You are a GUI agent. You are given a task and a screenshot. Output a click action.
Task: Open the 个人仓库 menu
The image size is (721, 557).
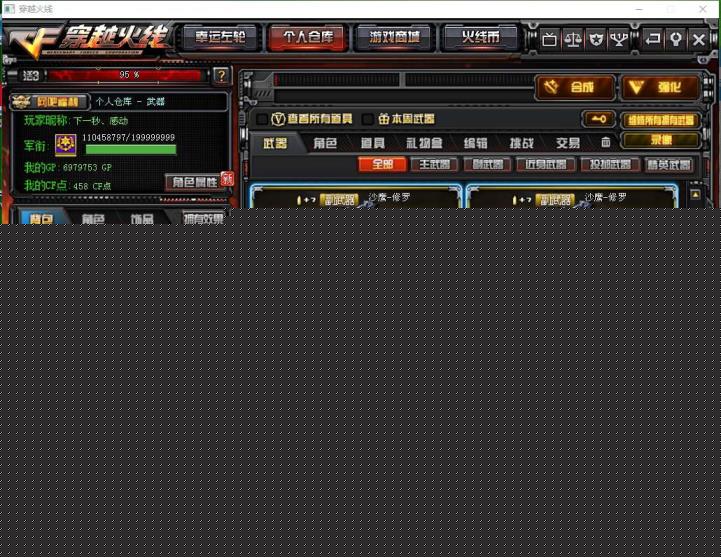point(308,37)
